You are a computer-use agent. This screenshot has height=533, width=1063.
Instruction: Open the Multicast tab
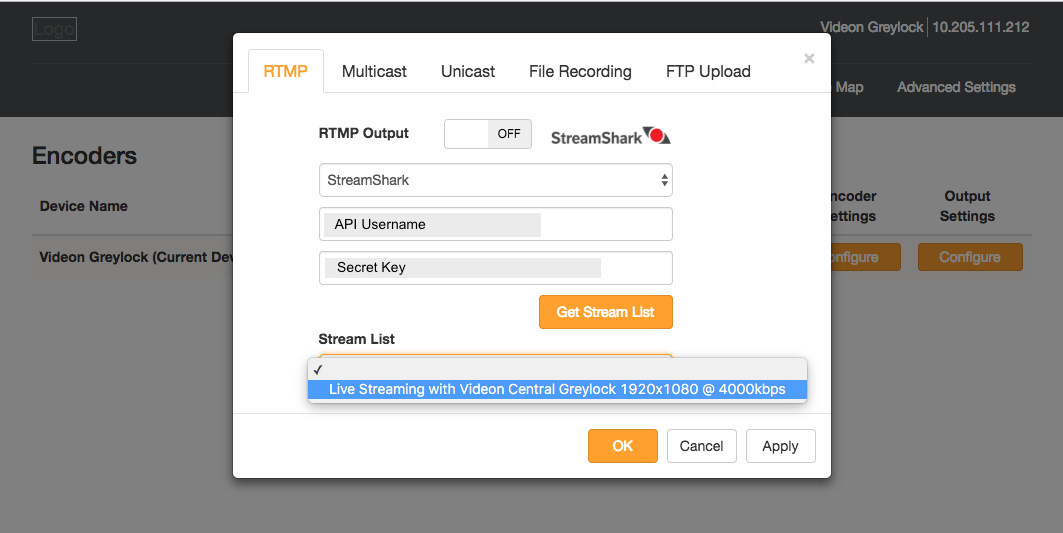[x=374, y=71]
